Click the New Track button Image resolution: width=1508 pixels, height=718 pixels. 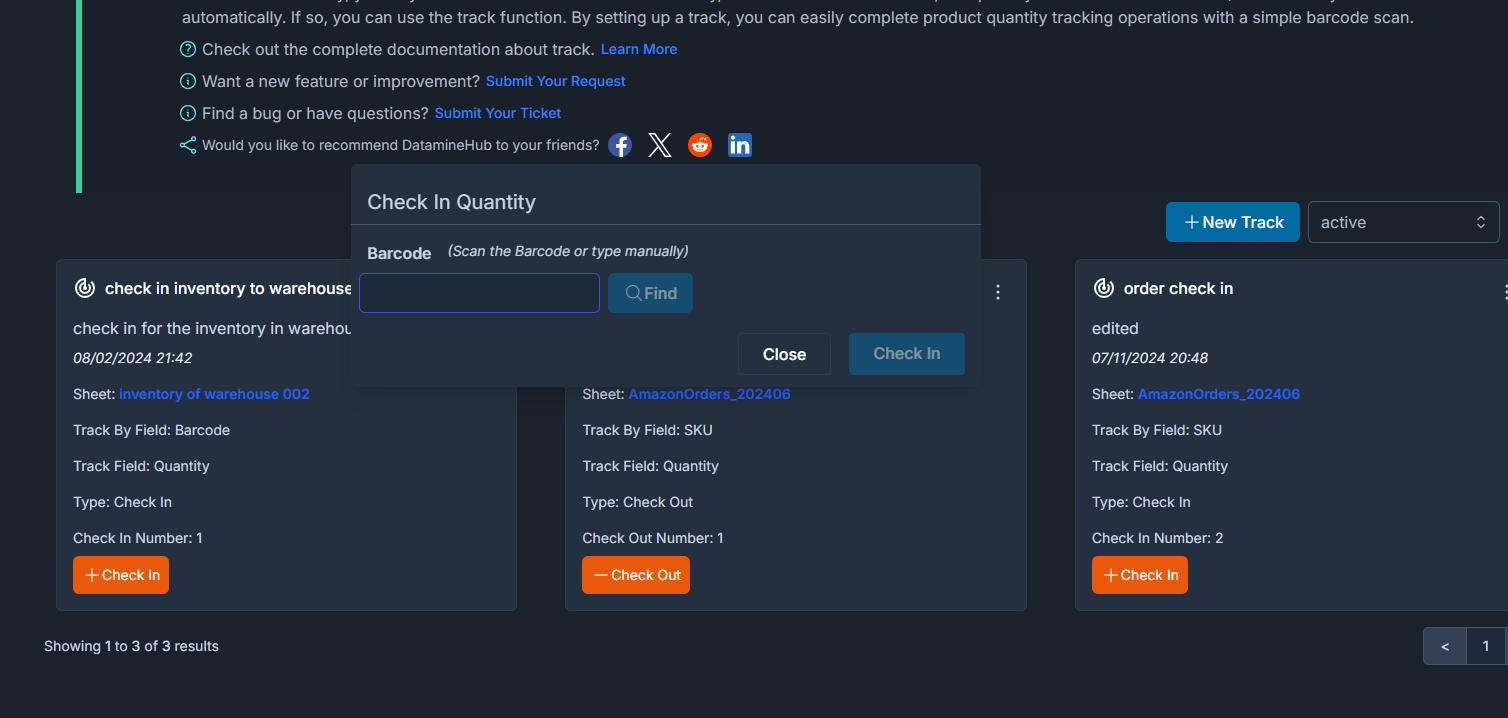pos(1233,222)
